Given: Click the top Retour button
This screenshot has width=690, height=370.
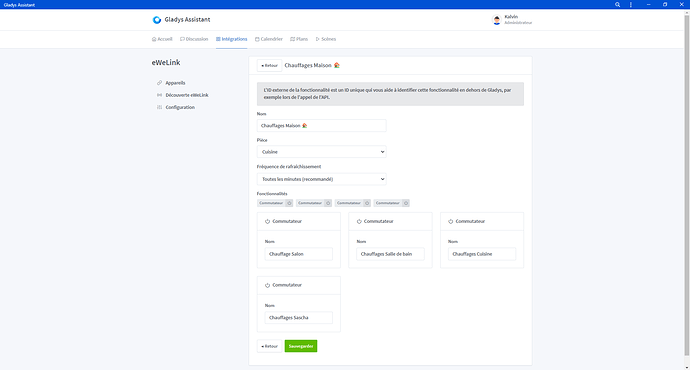Looking at the screenshot, I should click(x=269, y=66).
